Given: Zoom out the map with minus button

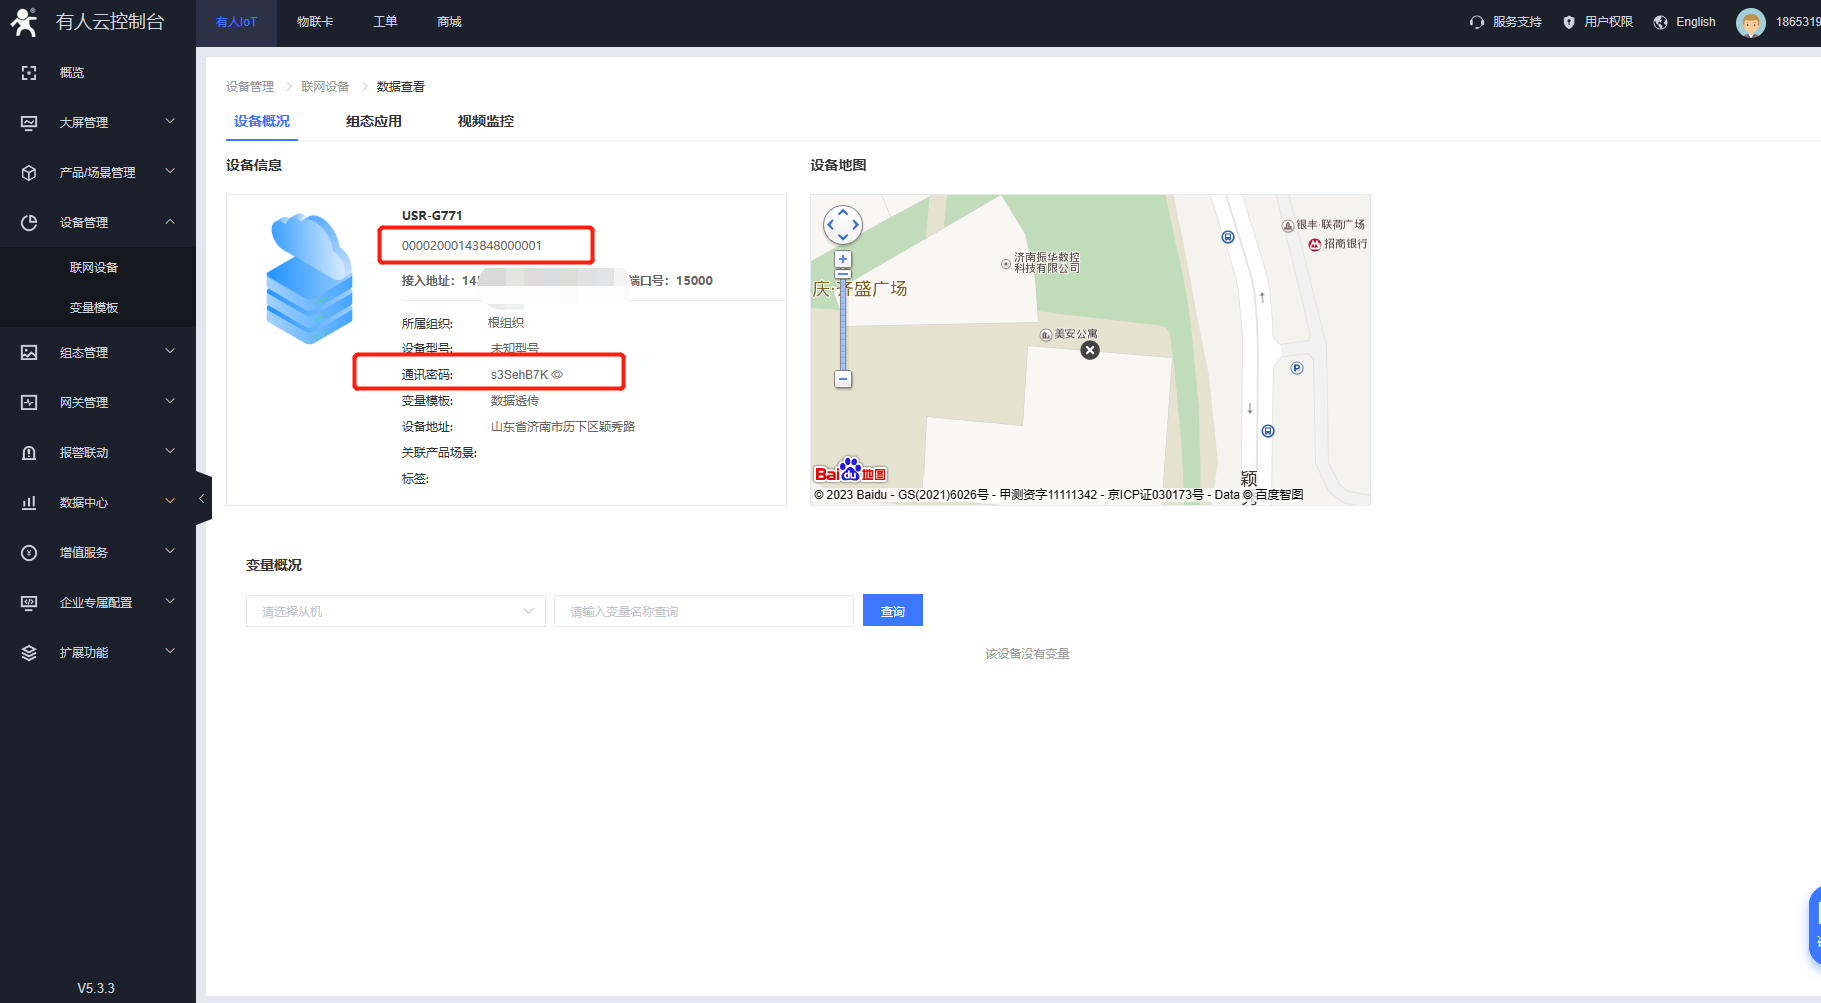Looking at the screenshot, I should tap(843, 379).
